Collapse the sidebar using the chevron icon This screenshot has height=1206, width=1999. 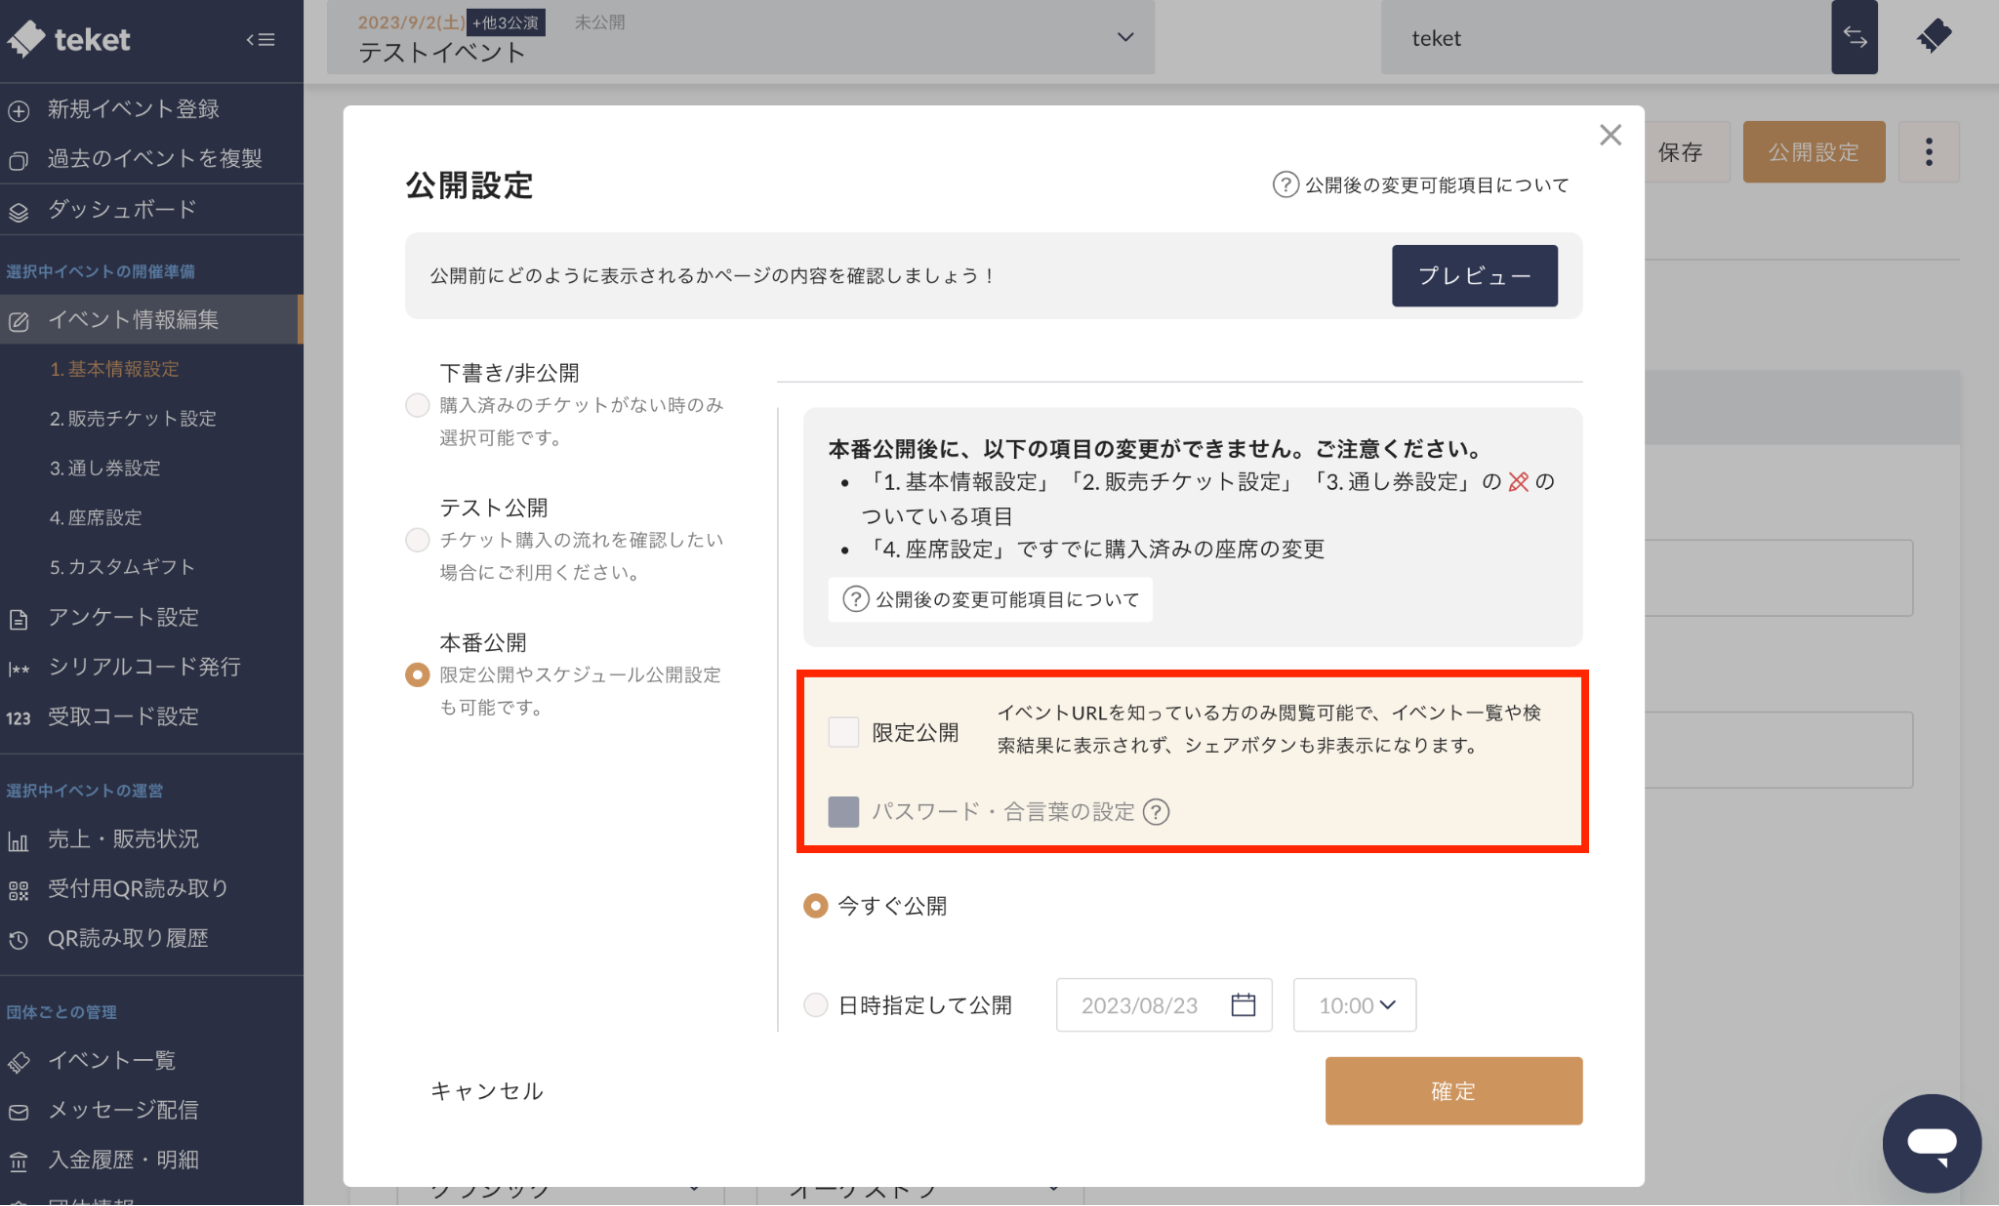pyautogui.click(x=259, y=39)
